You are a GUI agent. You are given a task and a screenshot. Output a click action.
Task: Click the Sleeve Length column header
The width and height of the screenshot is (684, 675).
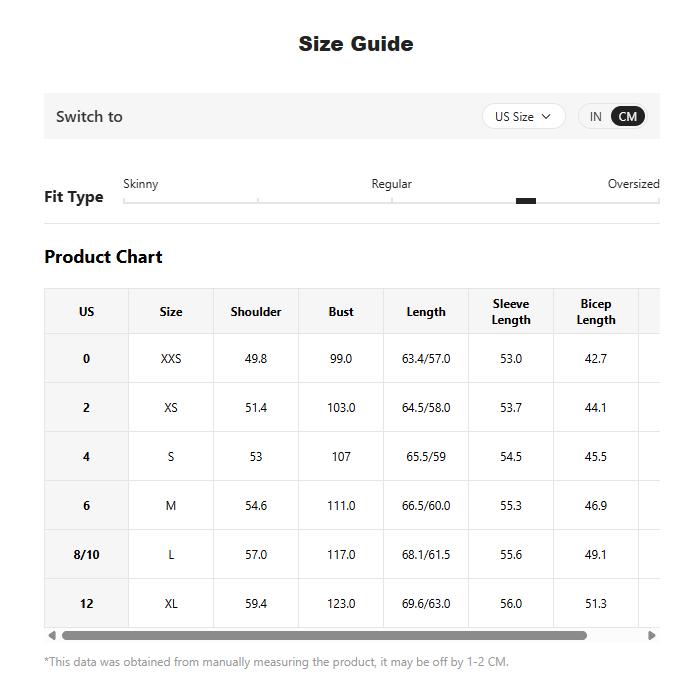pyautogui.click(x=511, y=312)
